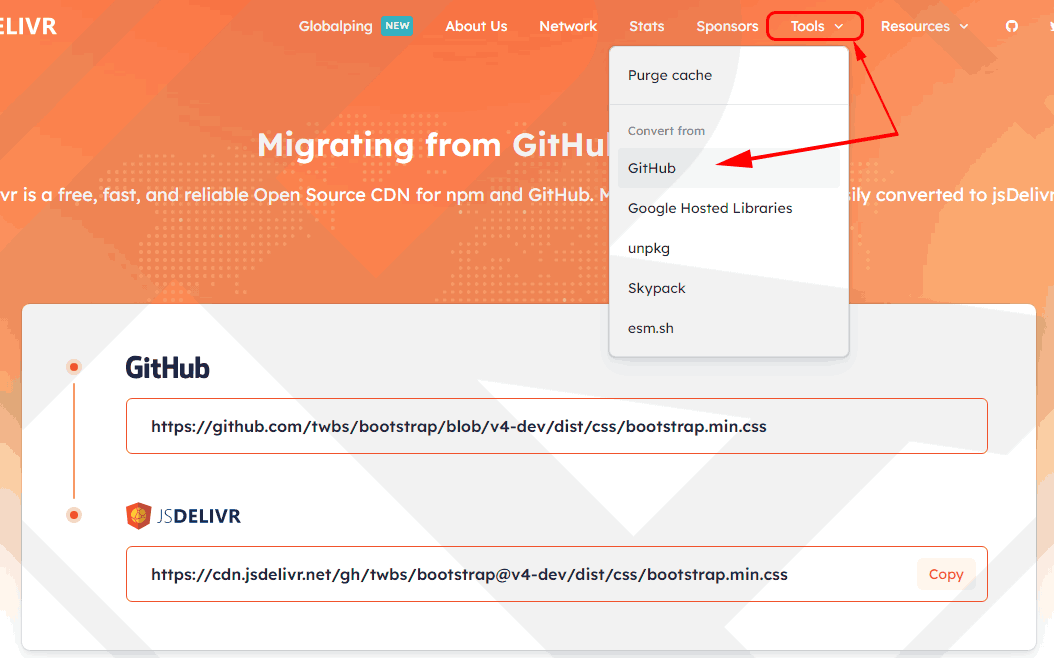Image resolution: width=1054 pixels, height=658 pixels.
Task: Expand the Resources dropdown menu
Action: [x=924, y=26]
